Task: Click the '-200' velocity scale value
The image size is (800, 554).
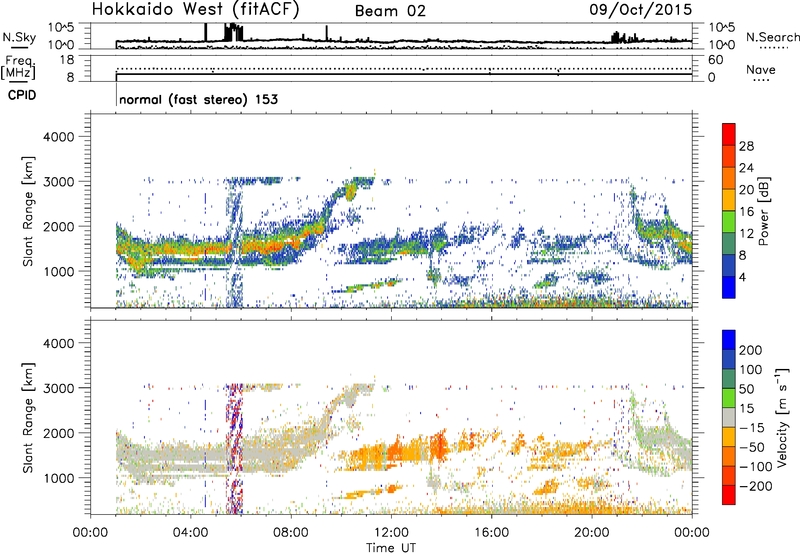Action: tap(756, 486)
